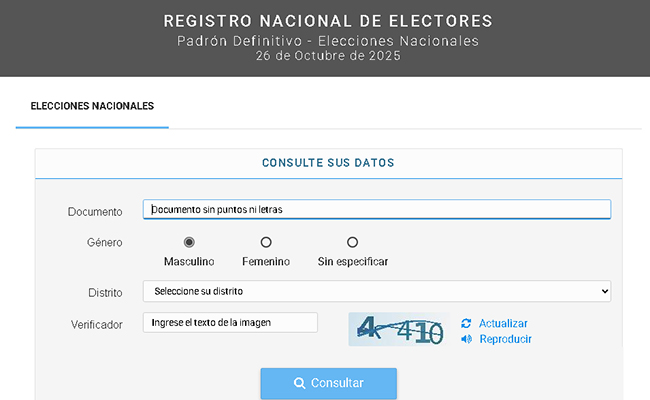Choose the Femenino gender radio button
This screenshot has width=650, height=400.
point(266,242)
